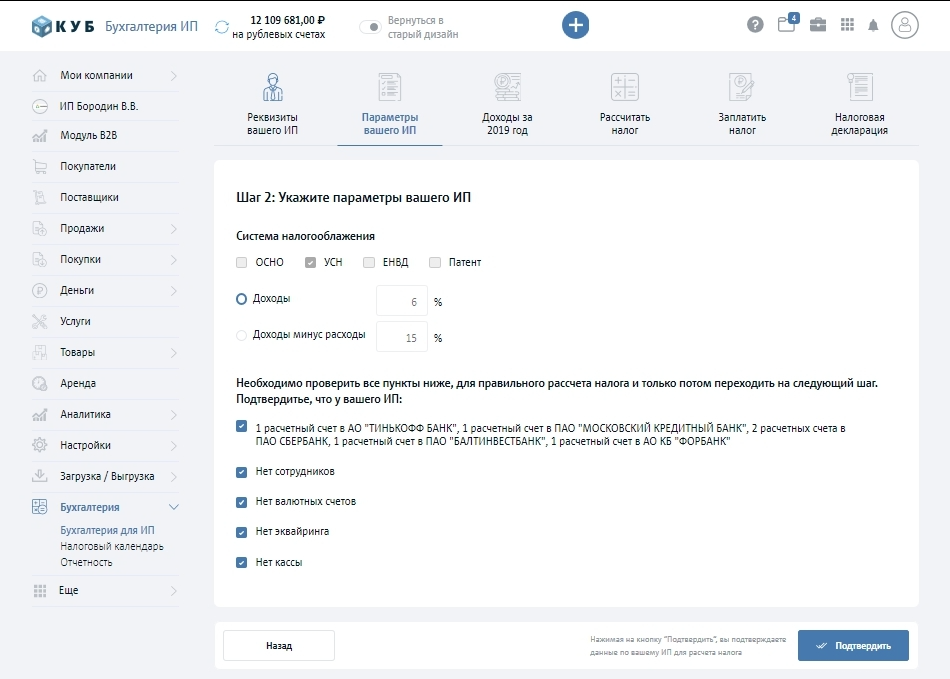This screenshot has width=950, height=679.
Task: Click the blue plus add button
Action: pyautogui.click(x=575, y=25)
